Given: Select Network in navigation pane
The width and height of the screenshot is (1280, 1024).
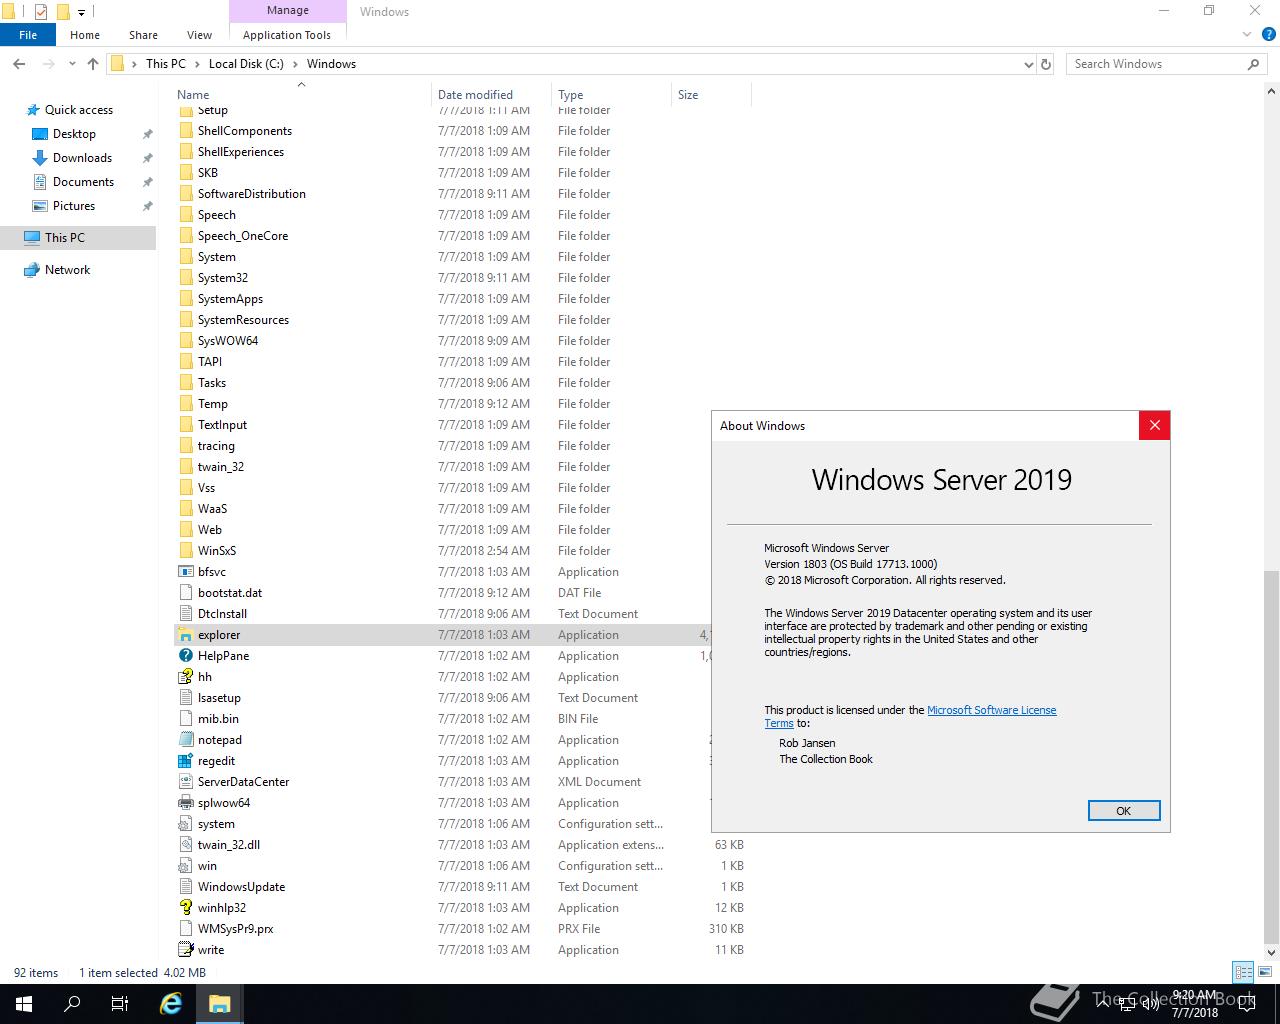Looking at the screenshot, I should click(x=67, y=270).
